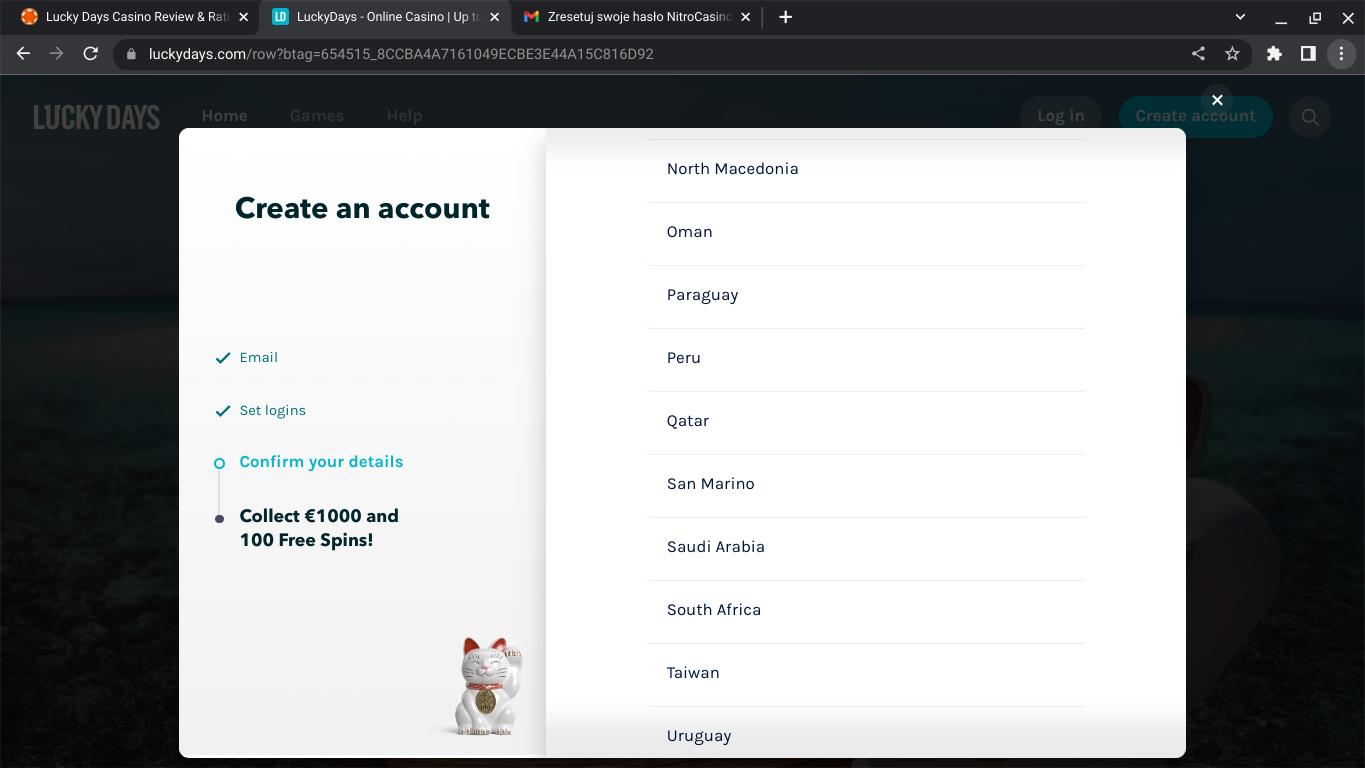
Task: Click the share page icon
Action: 1198,54
